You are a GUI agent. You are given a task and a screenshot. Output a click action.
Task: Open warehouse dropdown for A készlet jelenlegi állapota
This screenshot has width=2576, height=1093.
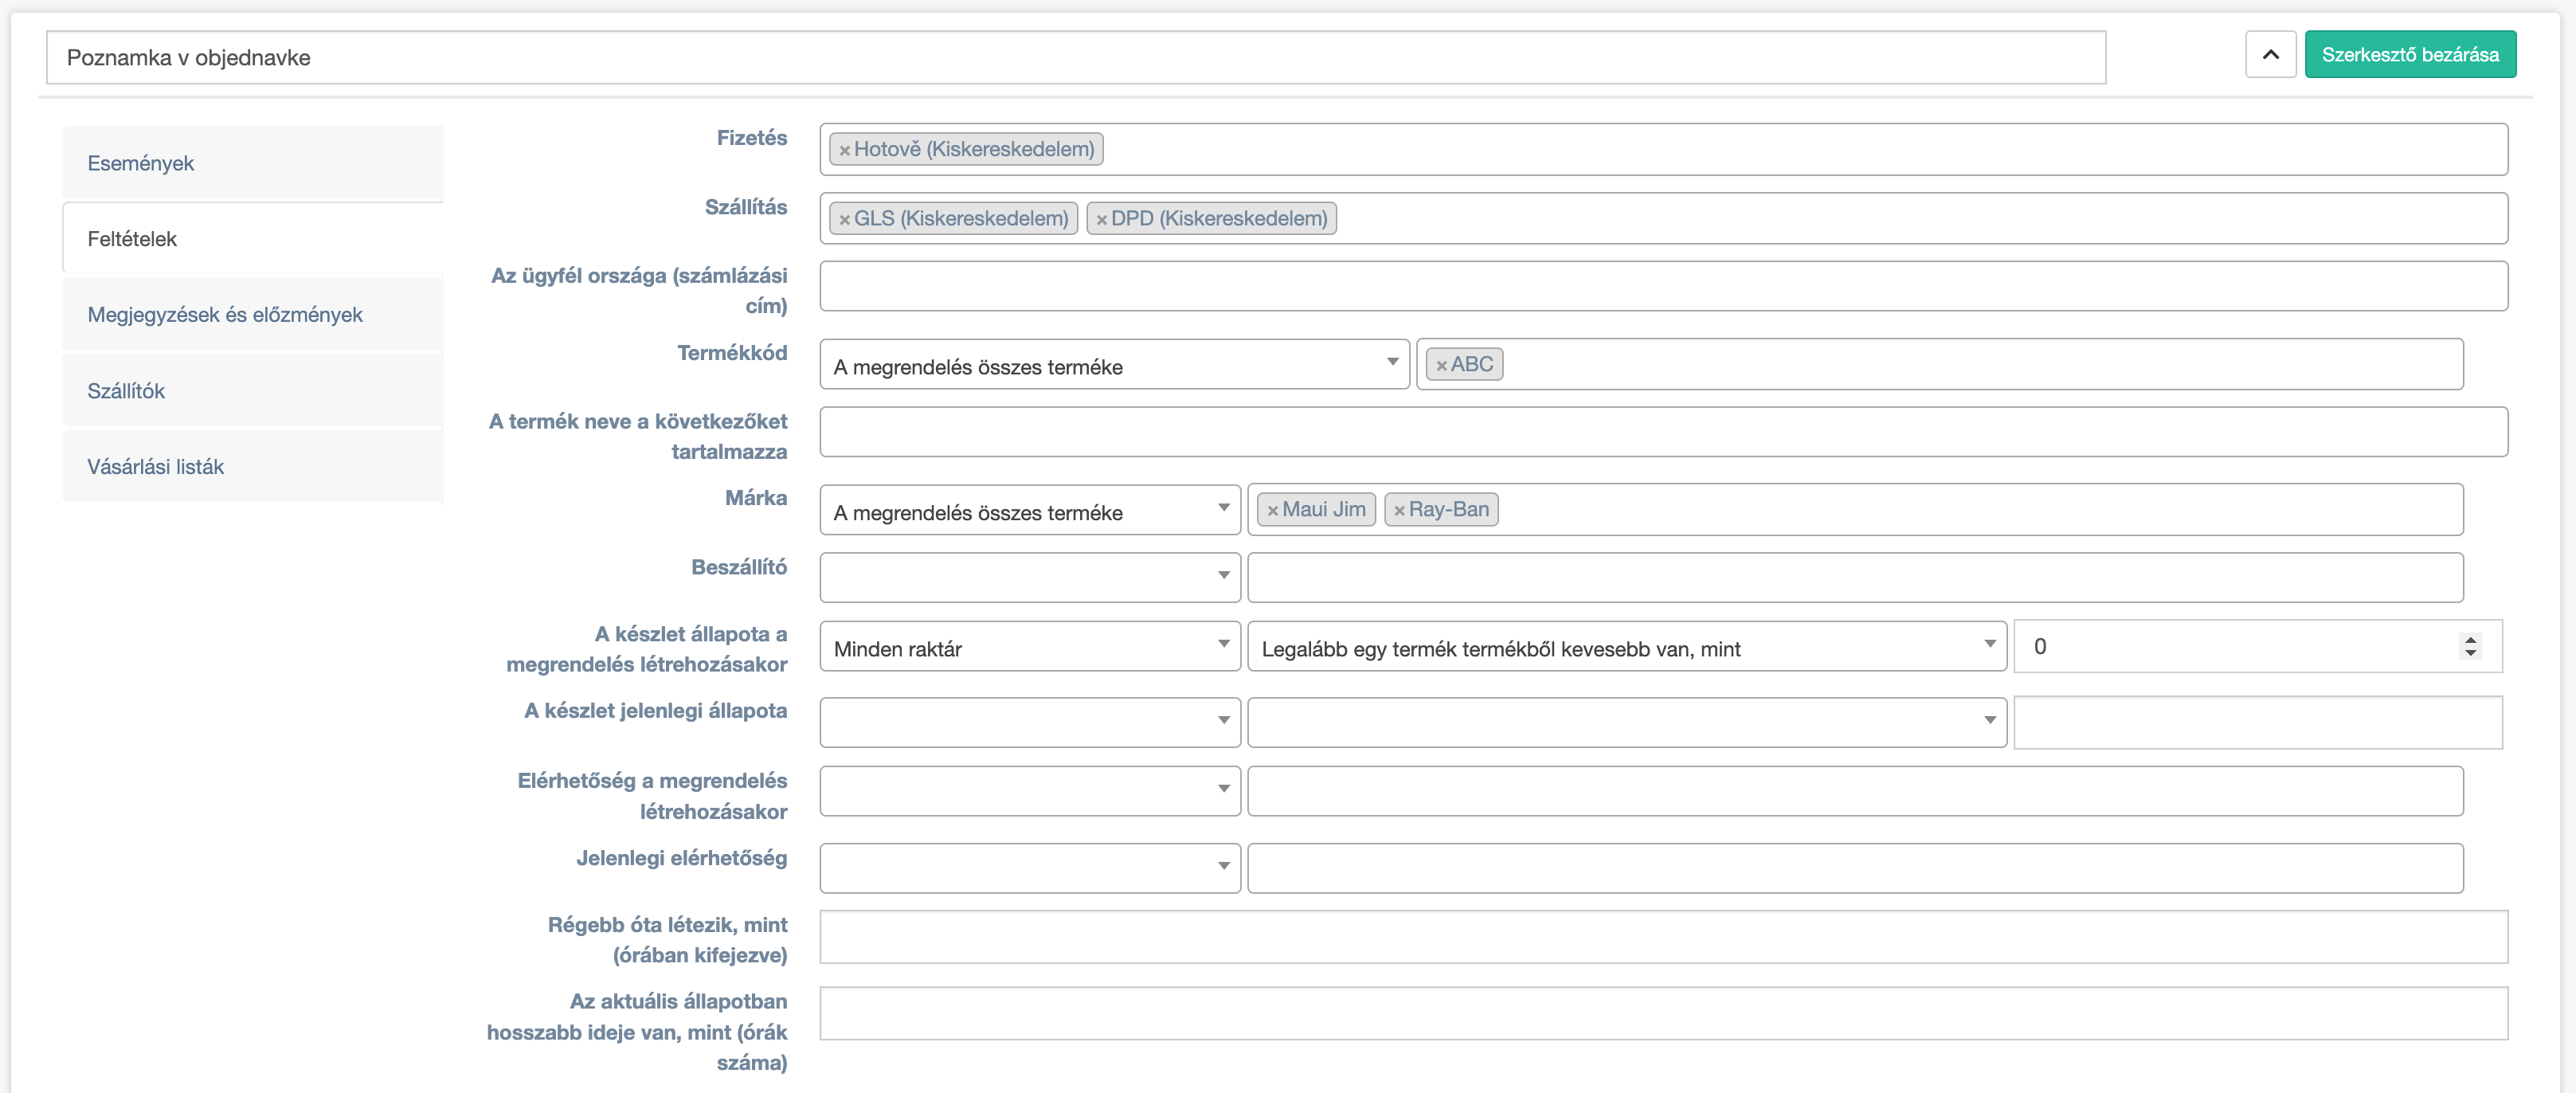coord(1030,722)
